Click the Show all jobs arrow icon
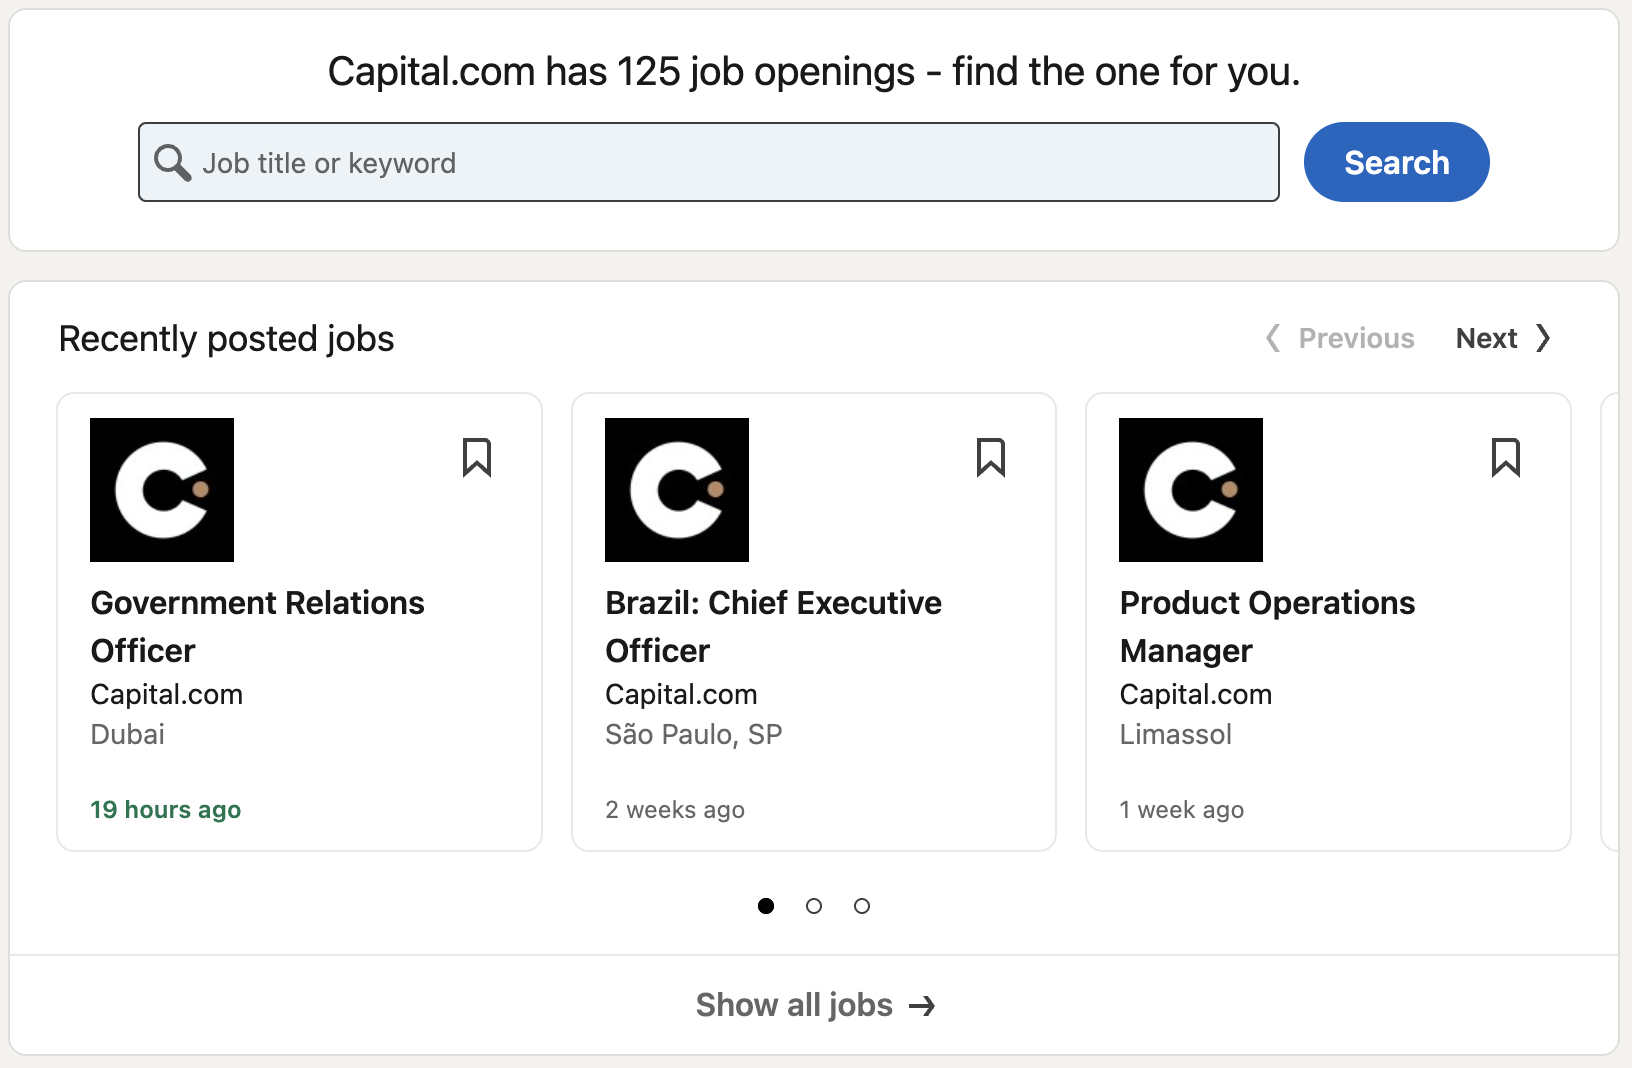The width and height of the screenshot is (1632, 1068). click(x=922, y=1005)
